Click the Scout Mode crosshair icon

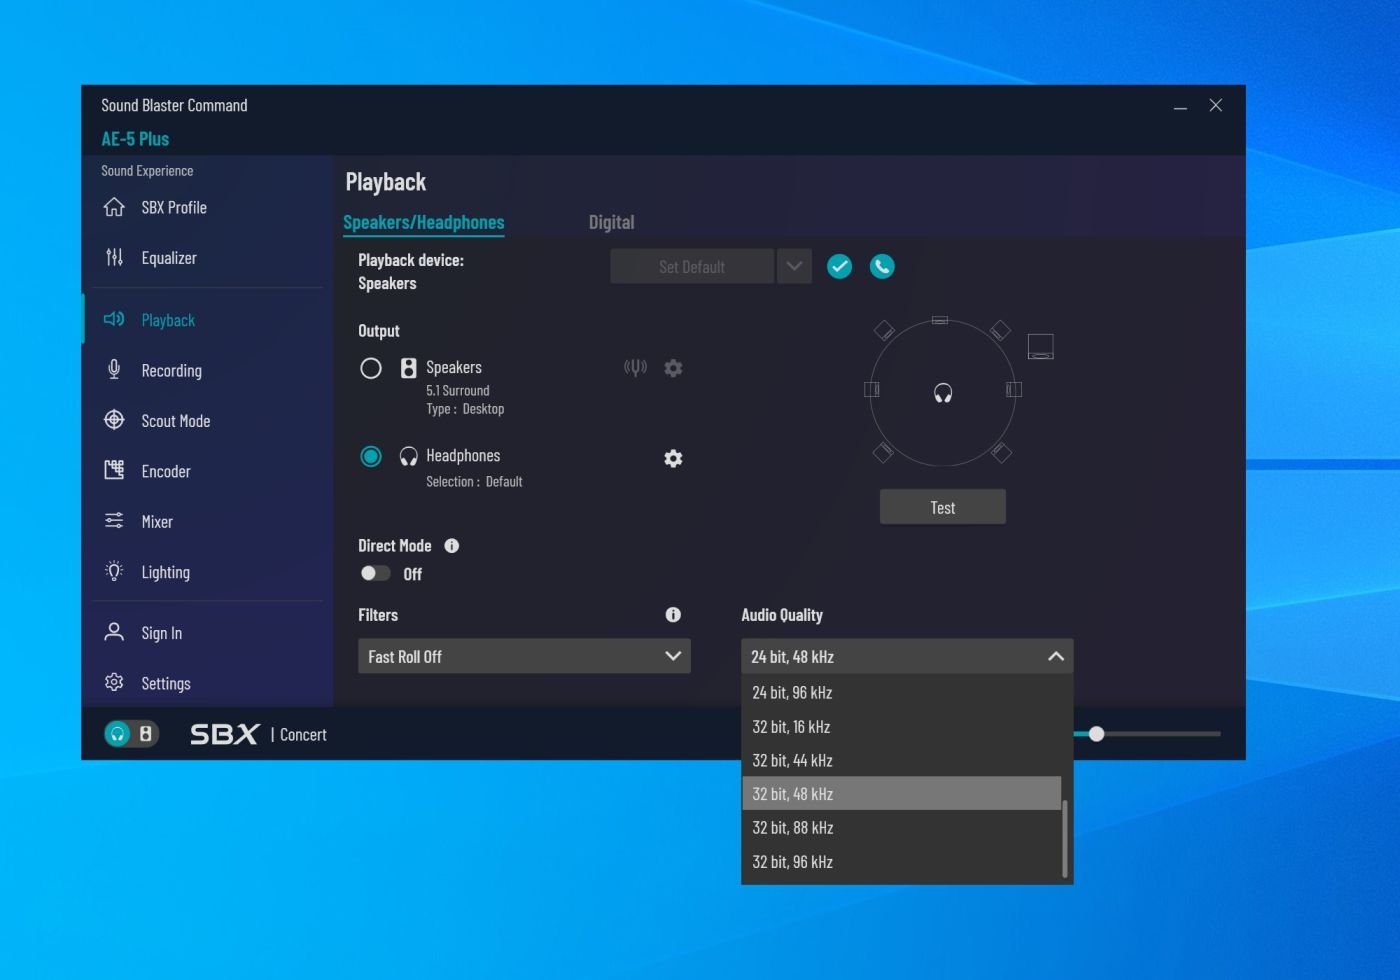click(114, 420)
